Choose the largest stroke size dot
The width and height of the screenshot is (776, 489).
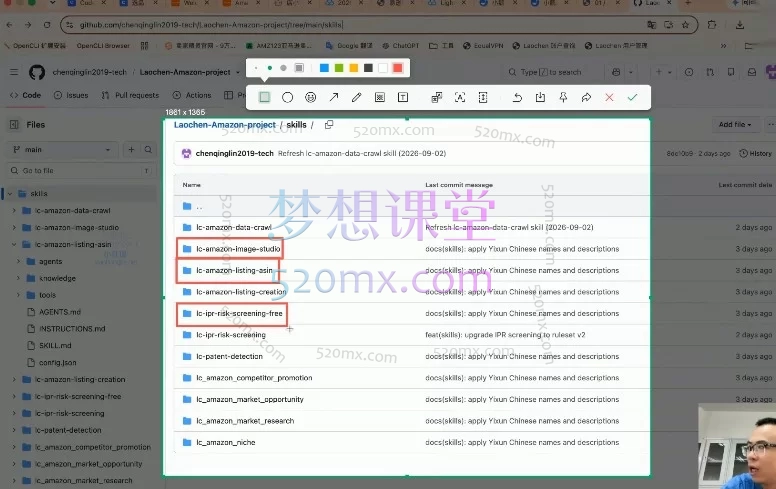pos(283,68)
